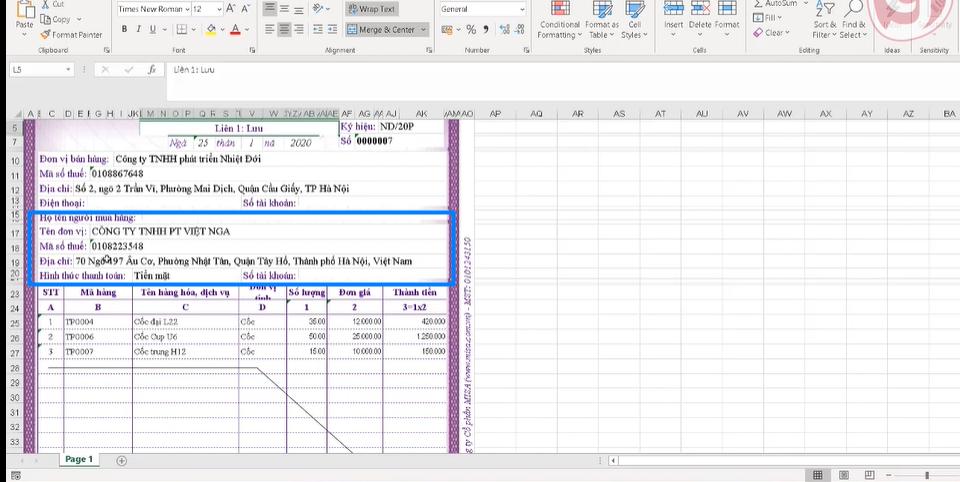The width and height of the screenshot is (960, 482).
Task: Select Normal view in status bar
Action: pyautogui.click(x=817, y=475)
